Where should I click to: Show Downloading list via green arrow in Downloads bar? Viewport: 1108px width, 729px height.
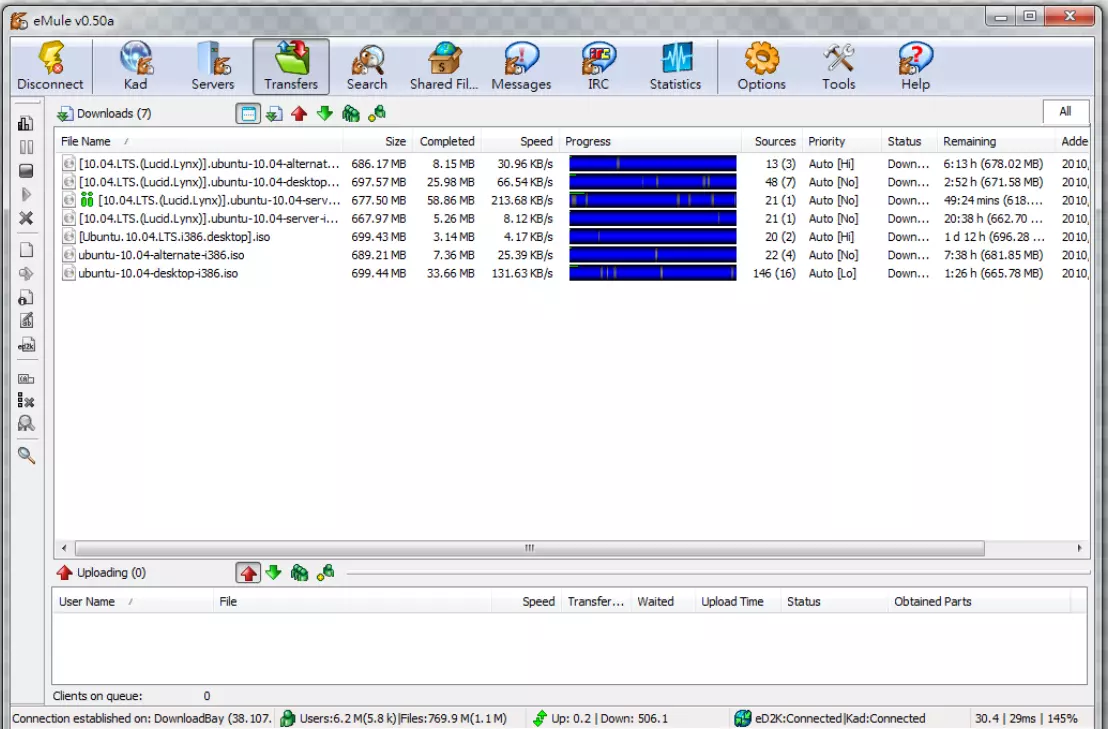(x=324, y=114)
